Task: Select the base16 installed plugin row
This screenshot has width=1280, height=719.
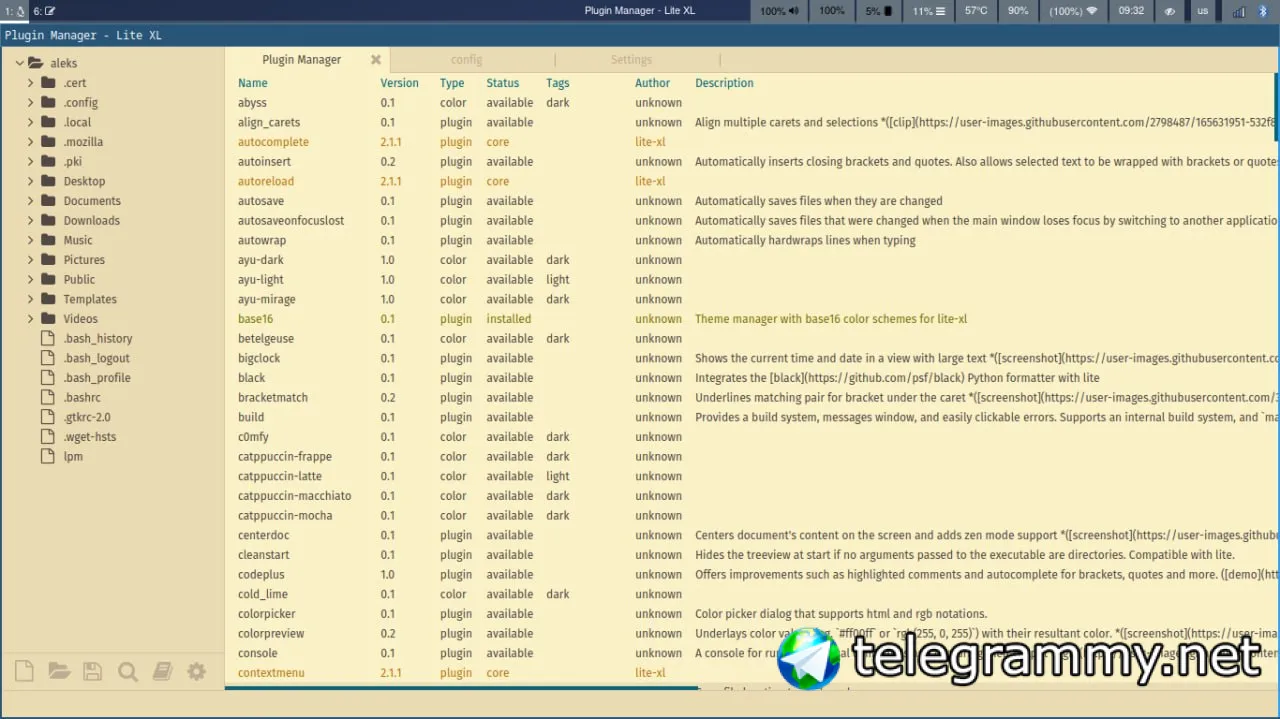Action: (x=751, y=319)
